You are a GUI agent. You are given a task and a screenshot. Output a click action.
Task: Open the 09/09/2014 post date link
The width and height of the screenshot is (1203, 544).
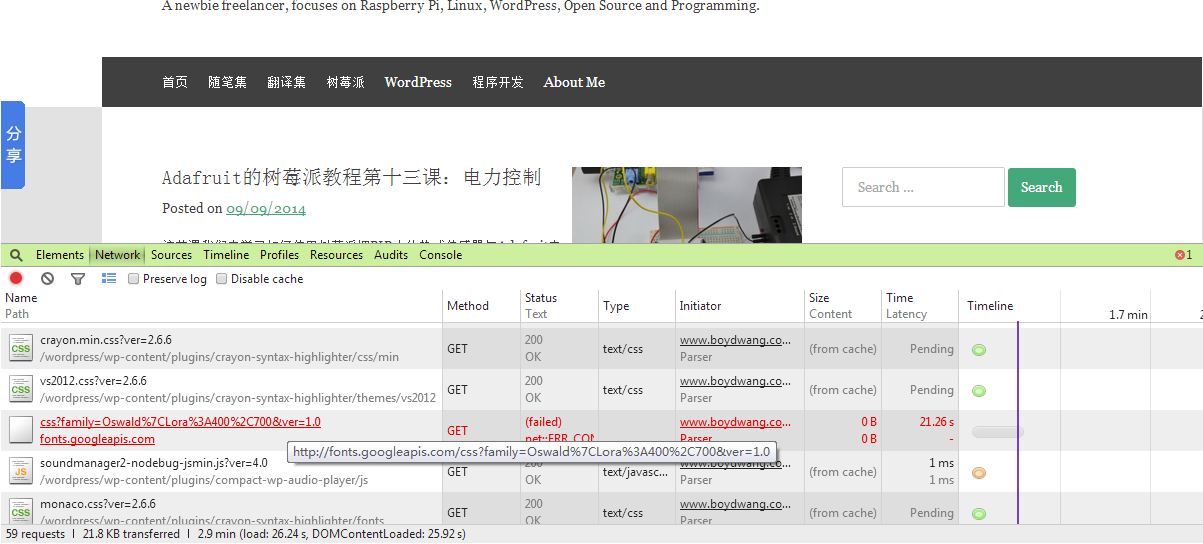tap(266, 209)
